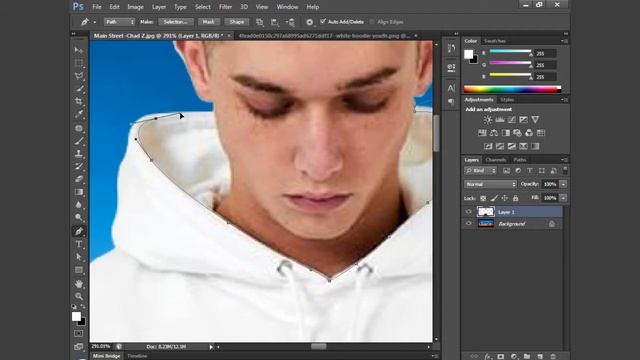Select the Dodge tool
This screenshot has height=360, width=640.
click(79, 218)
